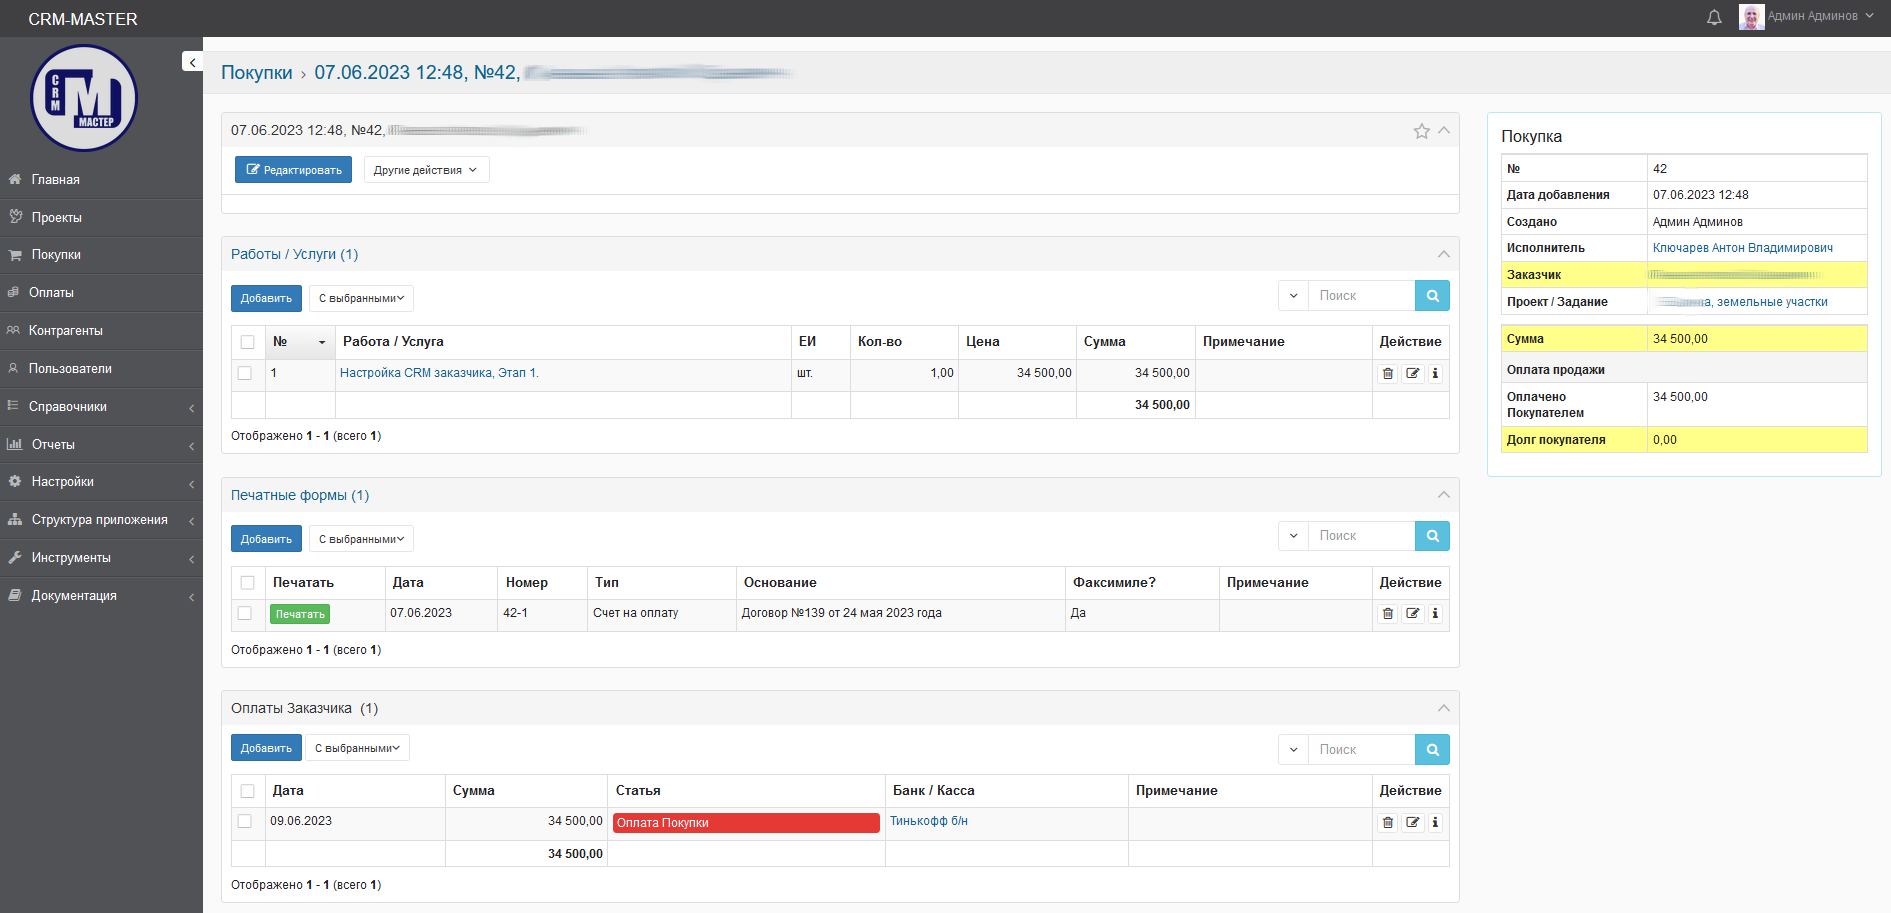Edit the invoice 42-1 print form row

1412,614
